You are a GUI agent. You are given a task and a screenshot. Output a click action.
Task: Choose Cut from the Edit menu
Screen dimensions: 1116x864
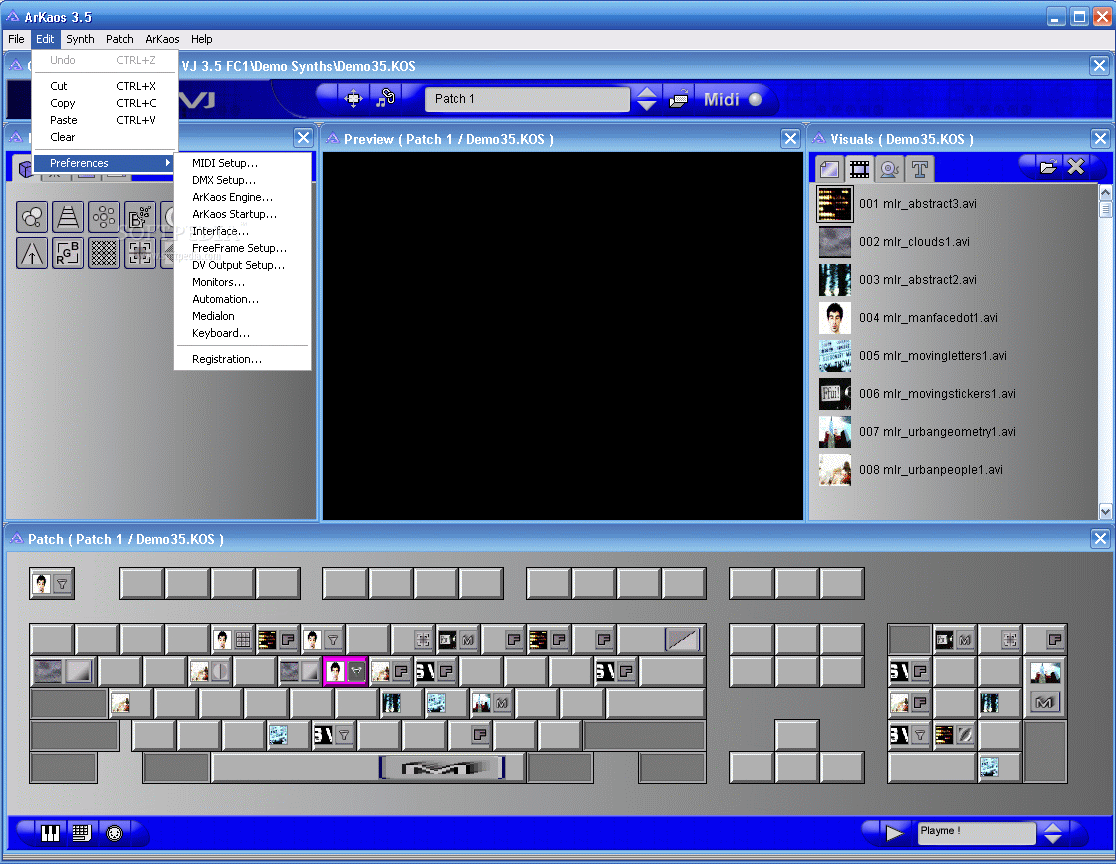click(x=105, y=86)
